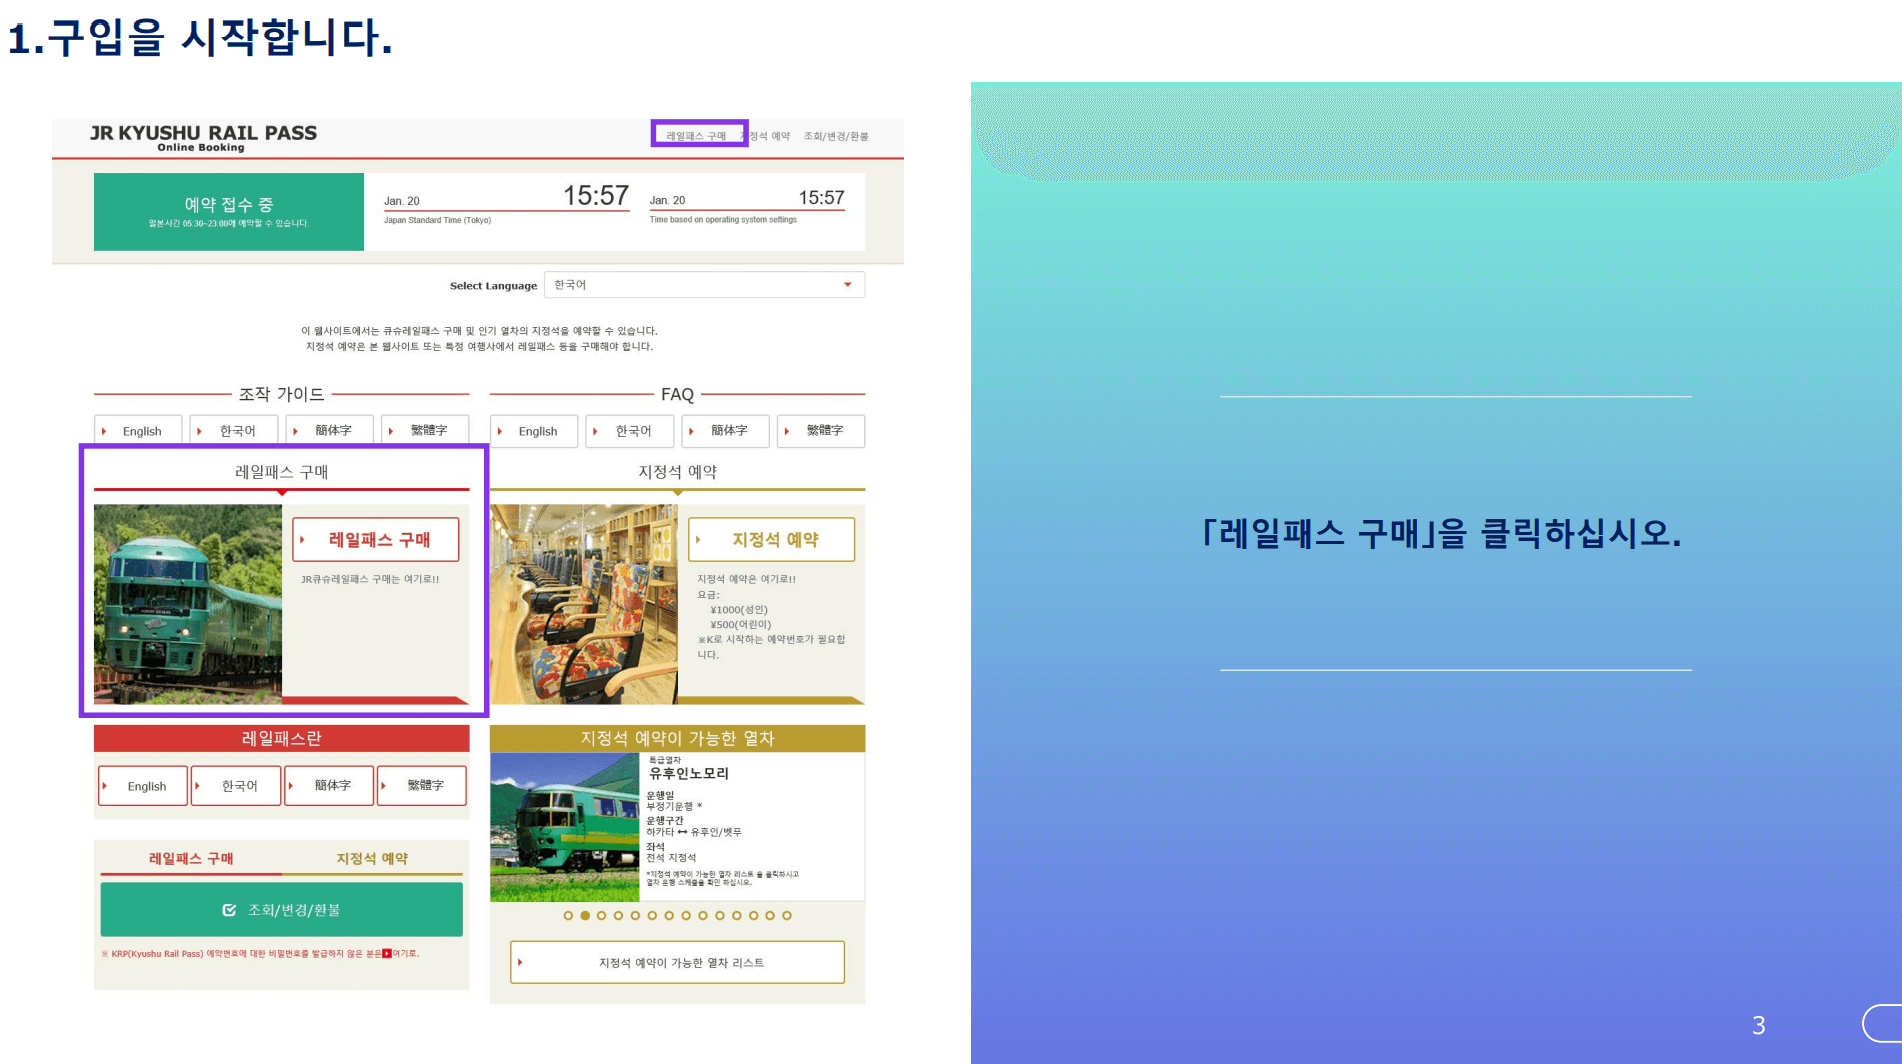Switch to the lower 지정석 예약 tab
This screenshot has width=1902, height=1064.
click(x=372, y=859)
